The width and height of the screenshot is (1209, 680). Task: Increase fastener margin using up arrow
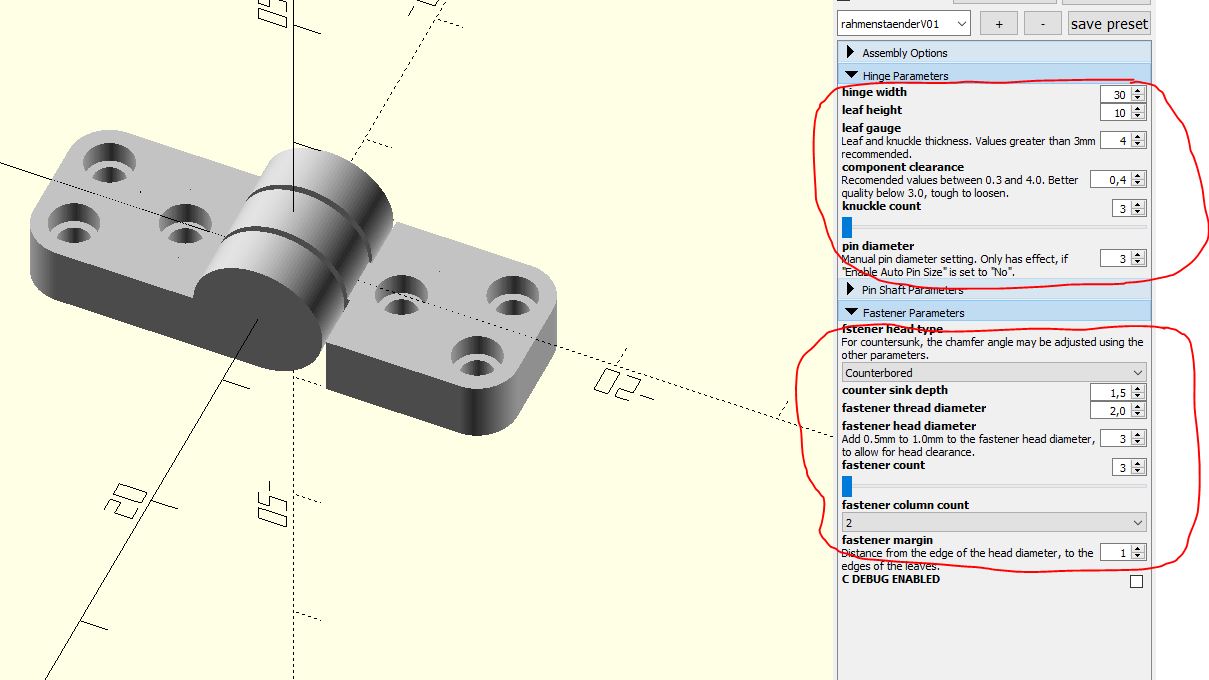pyautogui.click(x=1139, y=548)
